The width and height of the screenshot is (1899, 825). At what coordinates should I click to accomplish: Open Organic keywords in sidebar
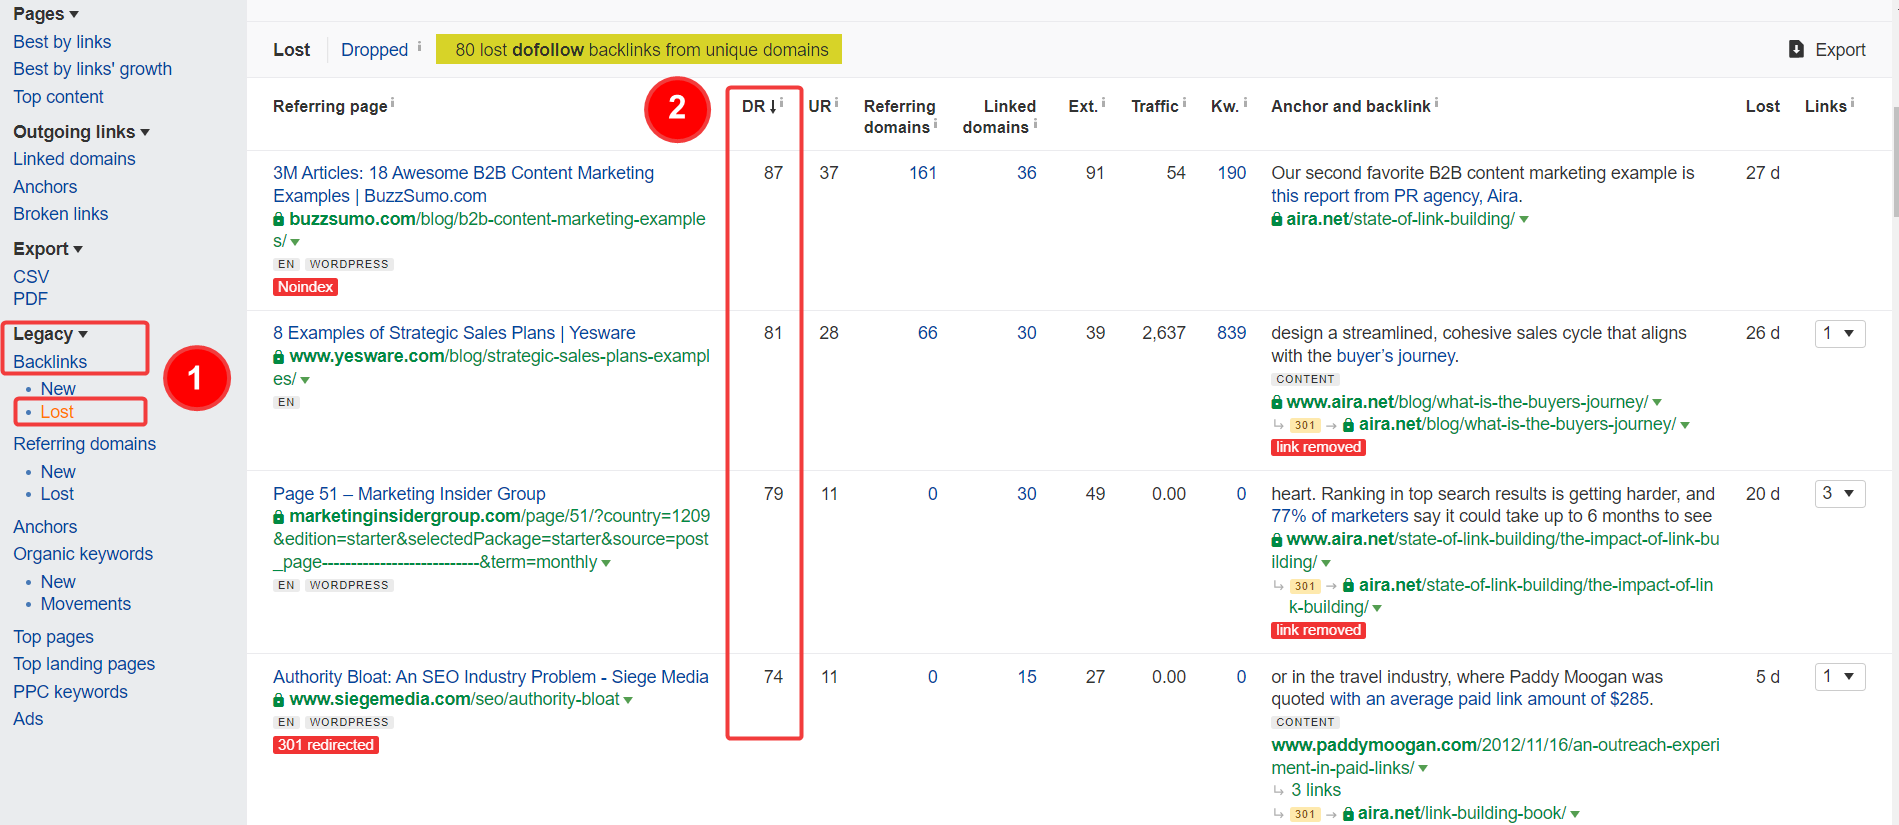coord(83,554)
